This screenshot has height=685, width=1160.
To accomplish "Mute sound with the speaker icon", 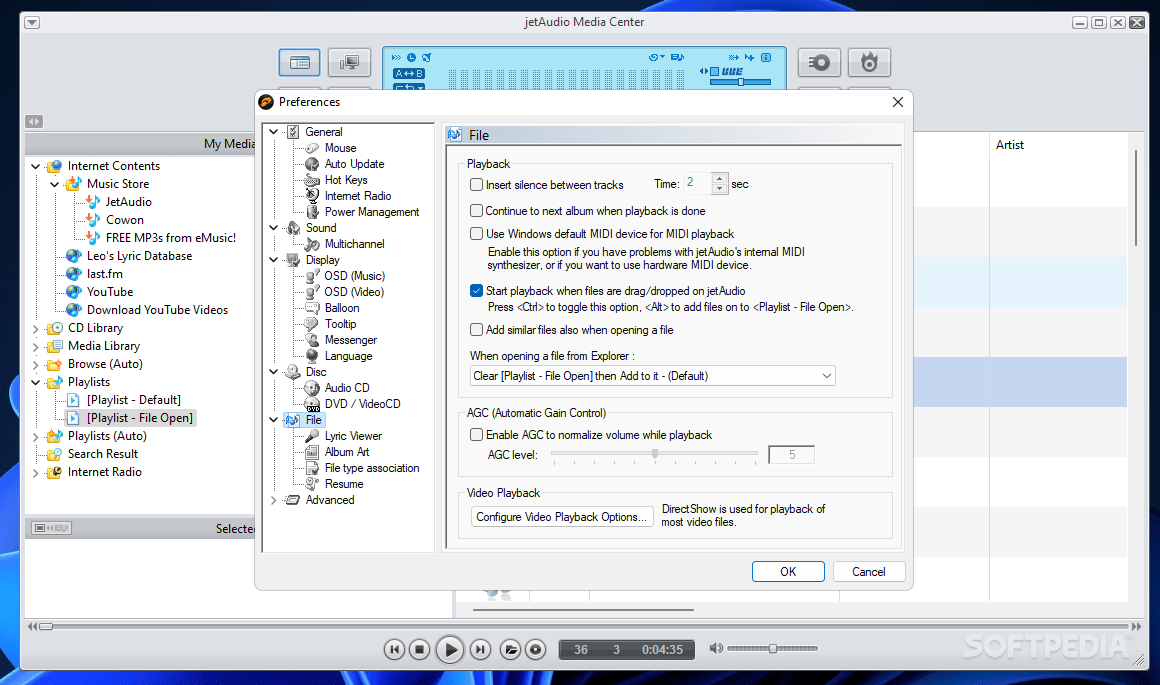I will pyautogui.click(x=715, y=648).
